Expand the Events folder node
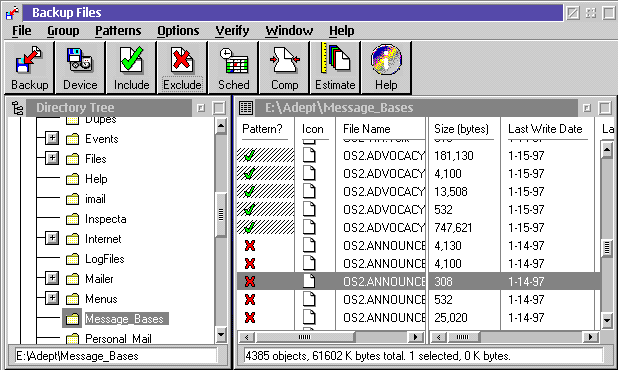 click(x=52, y=138)
